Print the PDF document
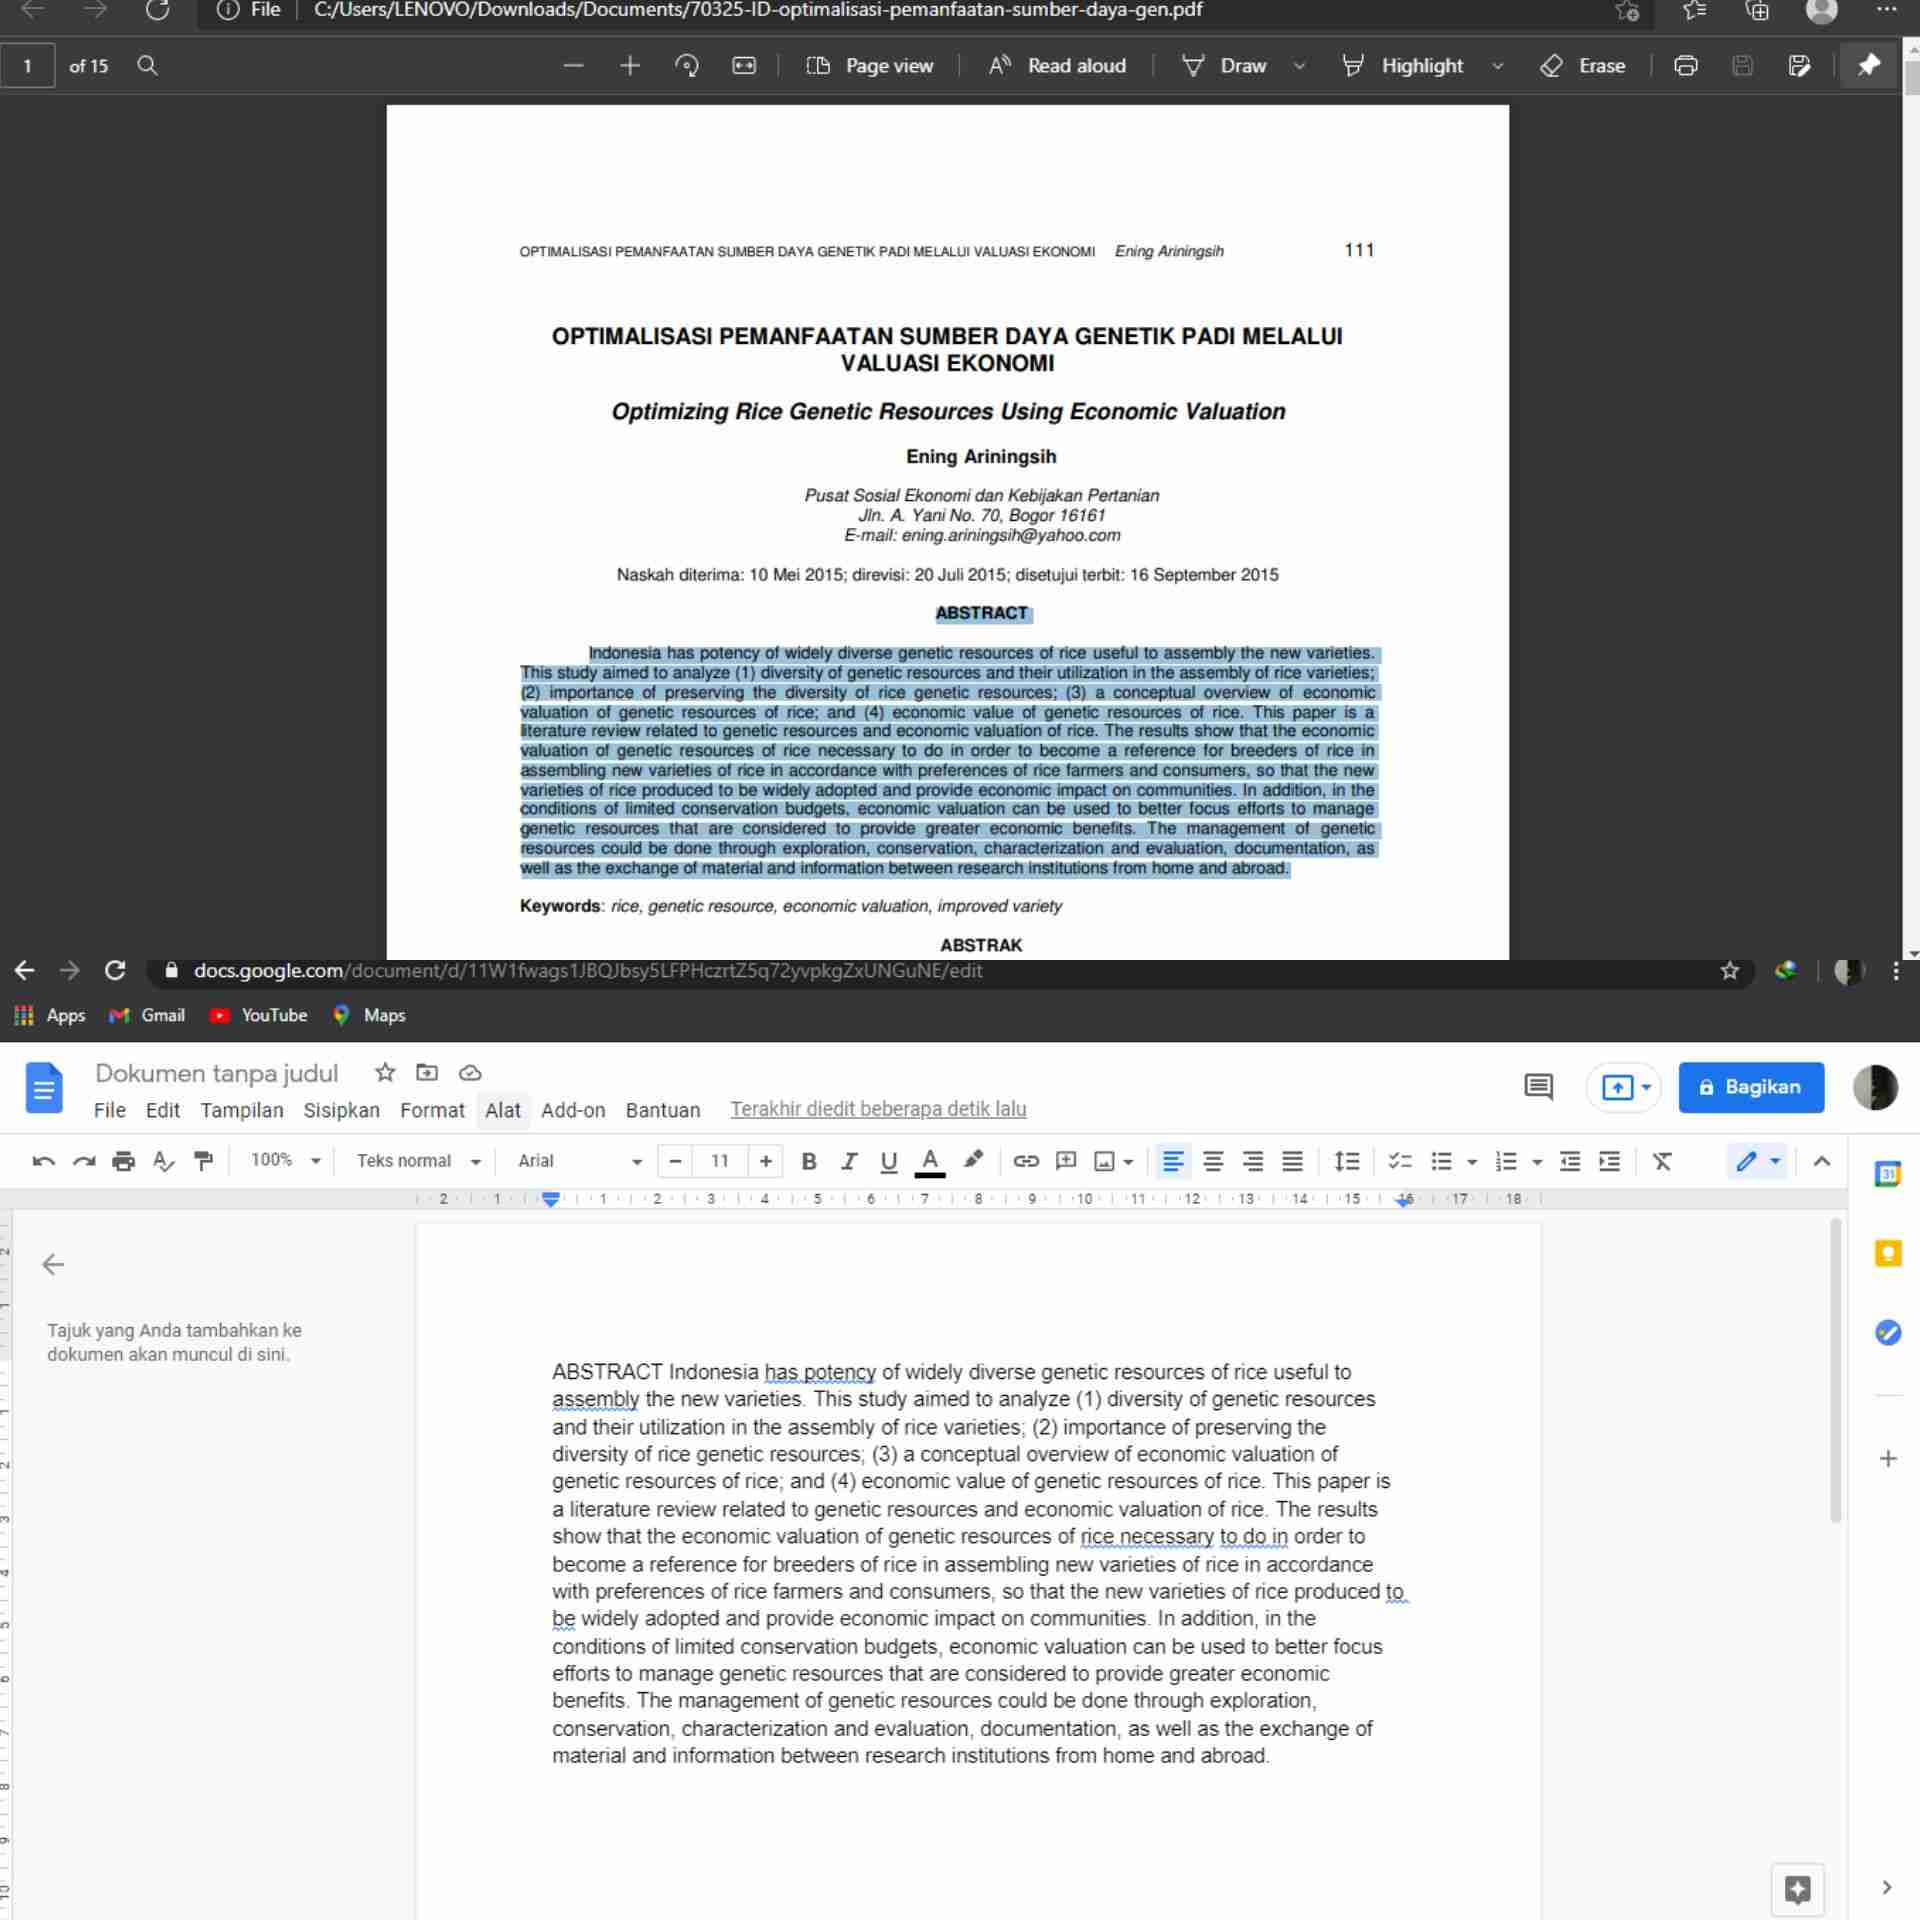 (1685, 66)
